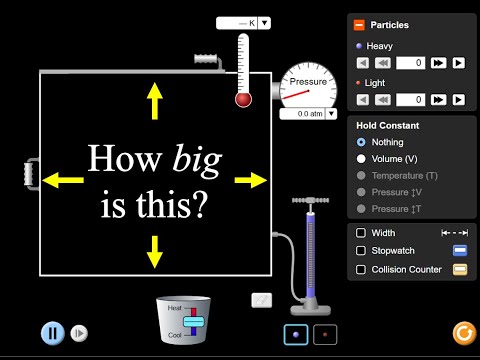The width and height of the screenshot is (480, 360).
Task: Remove one Heavy particle with single left arrow
Action: coord(363,63)
